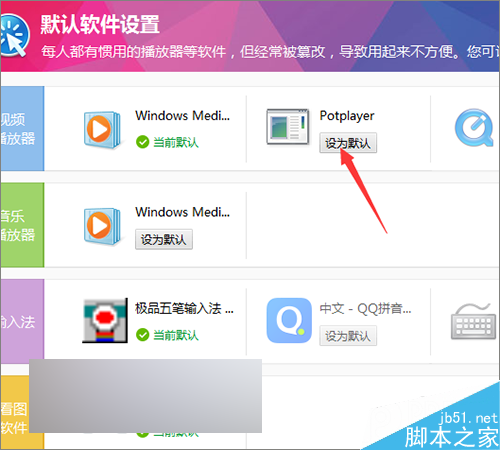Click the Potplayer name text
The height and width of the screenshot is (450, 500).
tap(347, 116)
